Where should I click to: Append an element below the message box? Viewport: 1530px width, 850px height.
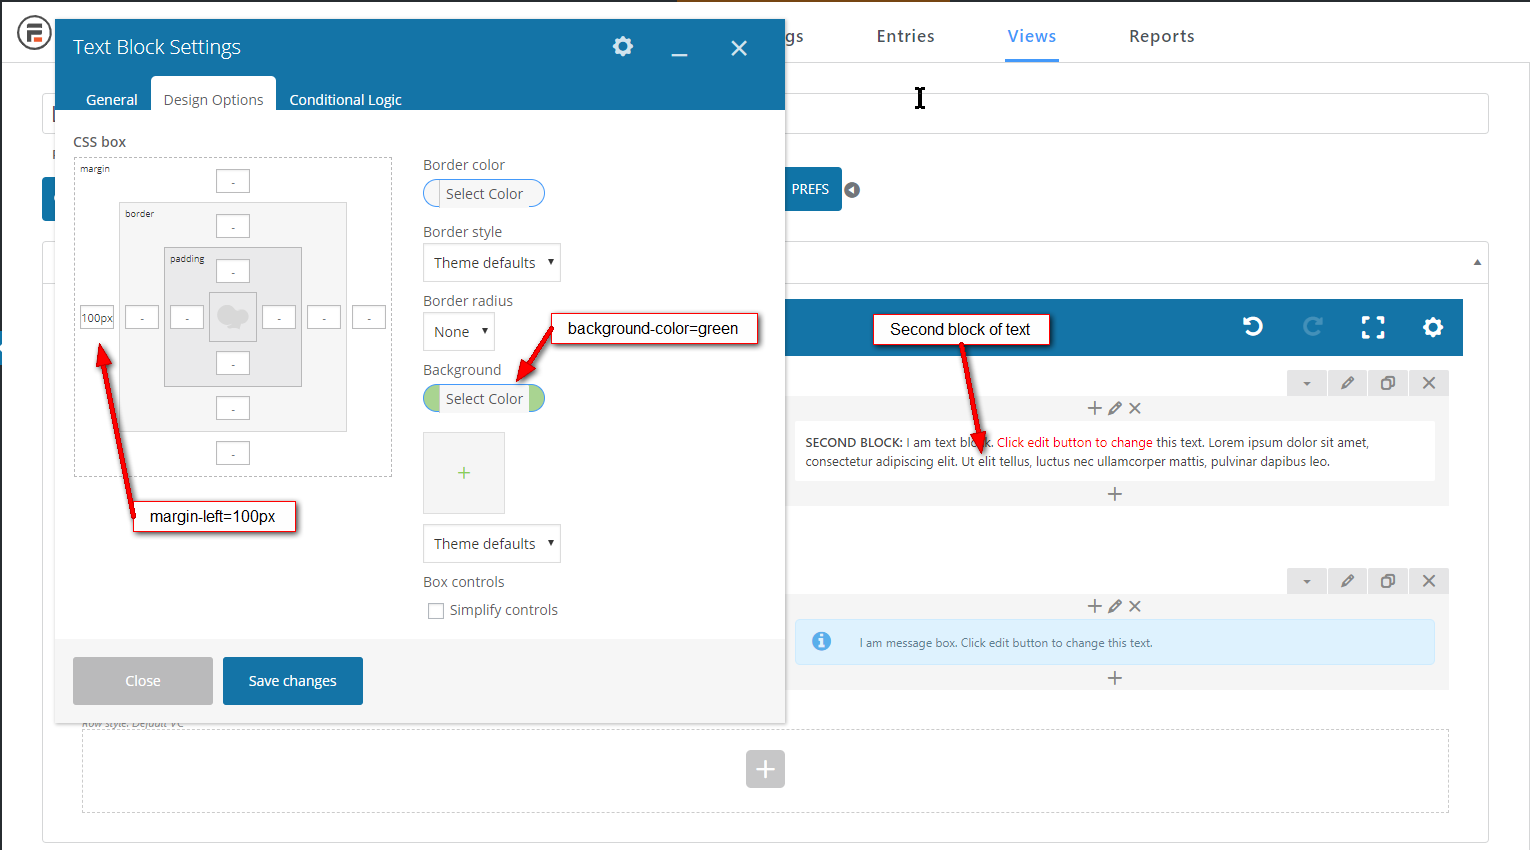pyautogui.click(x=1115, y=678)
